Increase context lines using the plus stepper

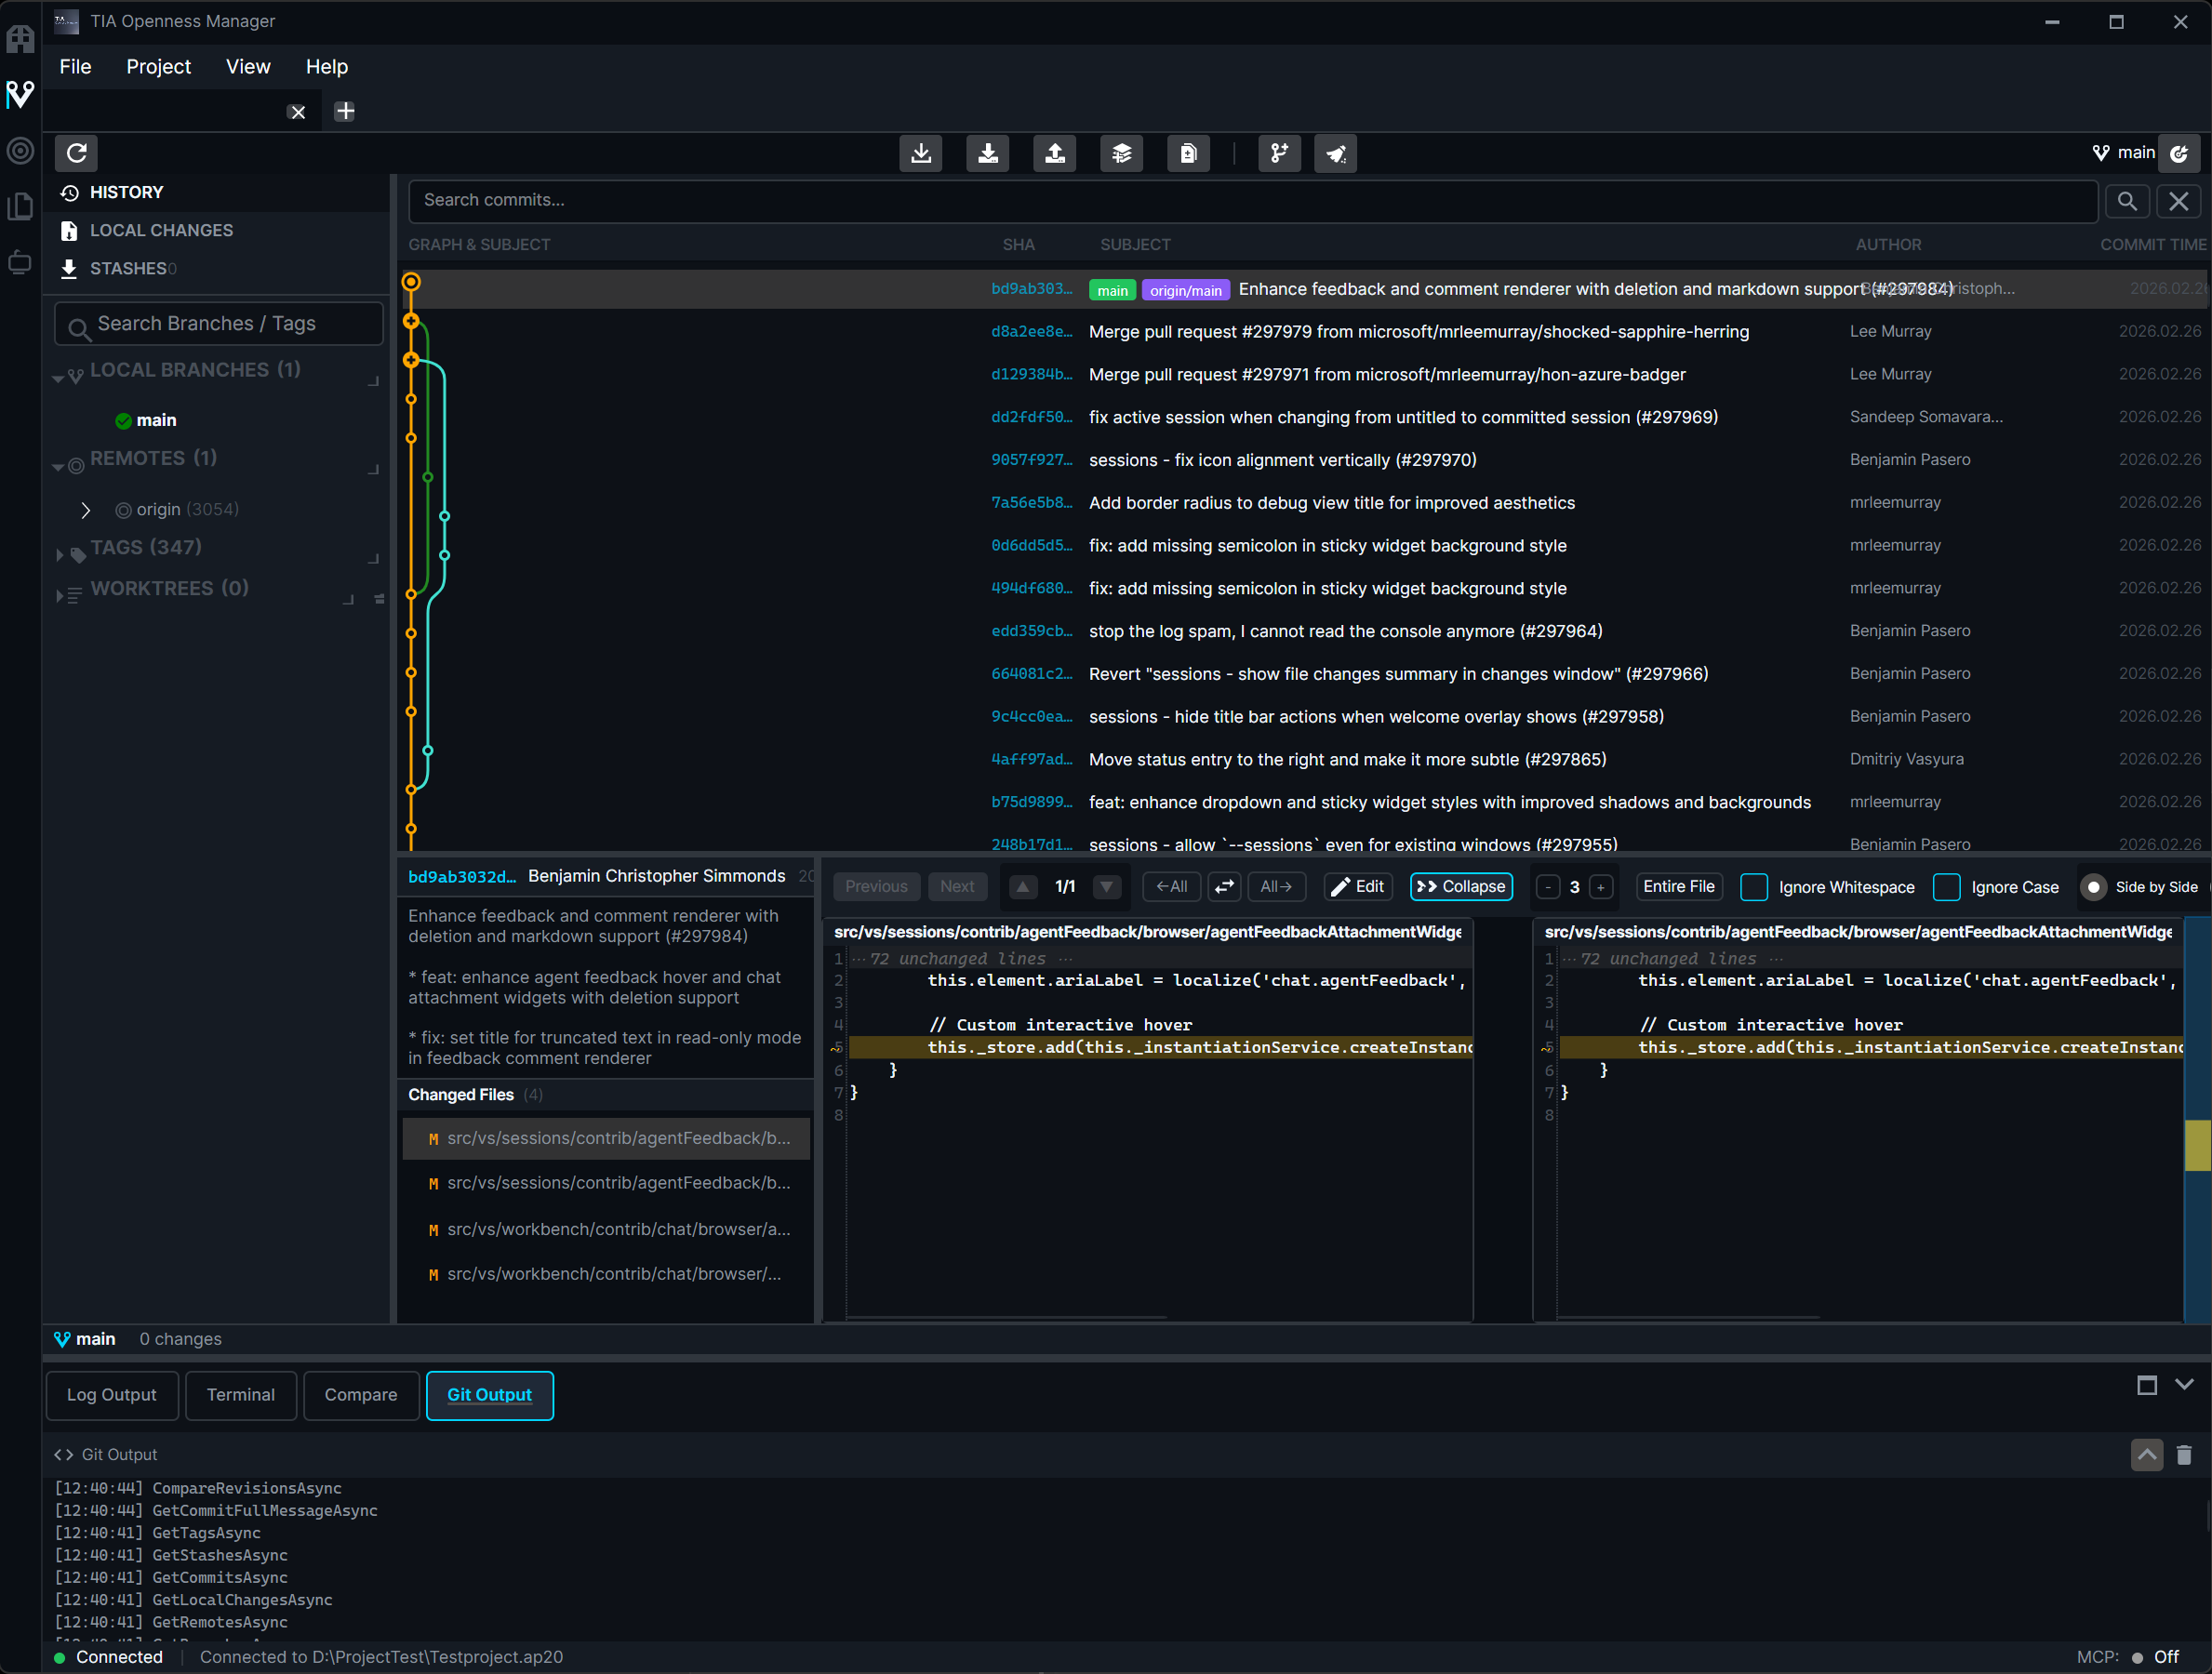[1600, 887]
